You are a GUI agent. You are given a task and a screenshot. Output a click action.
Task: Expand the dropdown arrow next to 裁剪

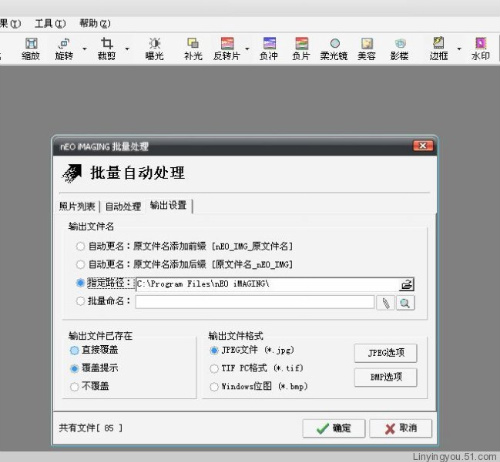coord(127,49)
